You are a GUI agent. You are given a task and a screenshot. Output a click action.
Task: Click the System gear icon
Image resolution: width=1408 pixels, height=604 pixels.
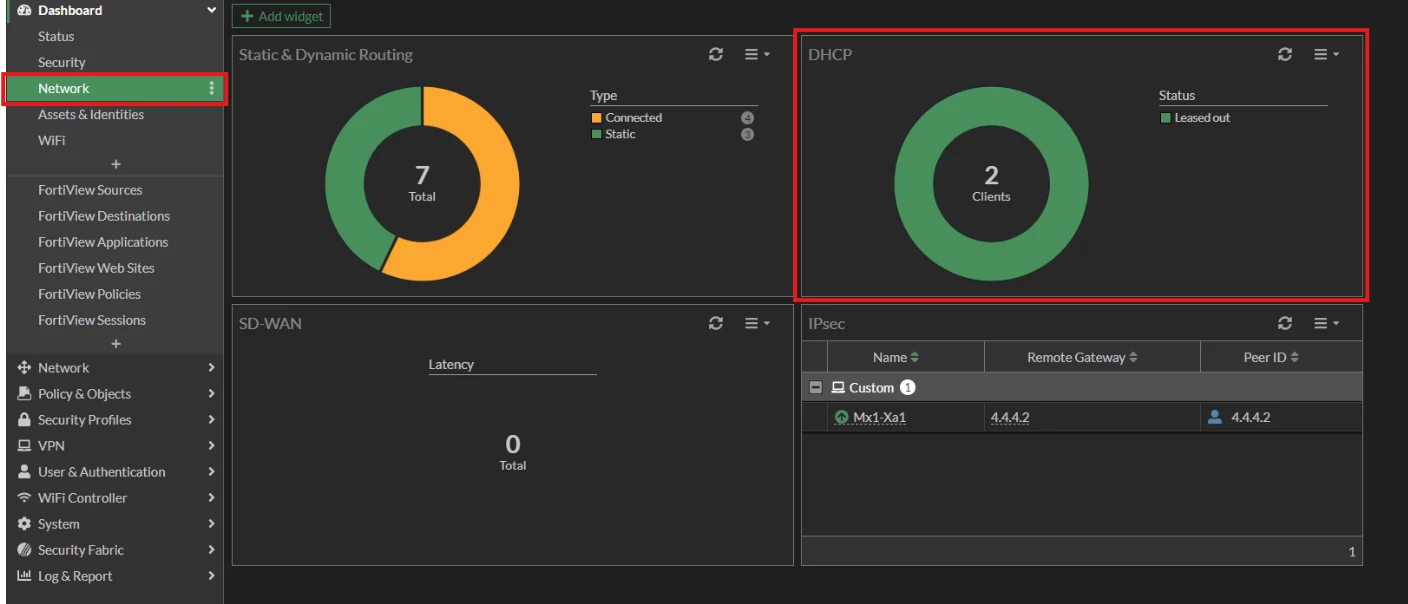(25, 524)
